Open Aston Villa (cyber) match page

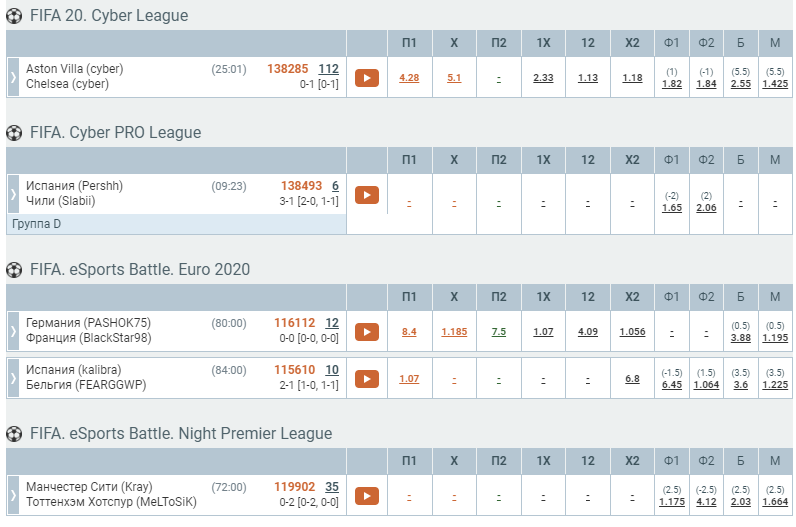67,69
